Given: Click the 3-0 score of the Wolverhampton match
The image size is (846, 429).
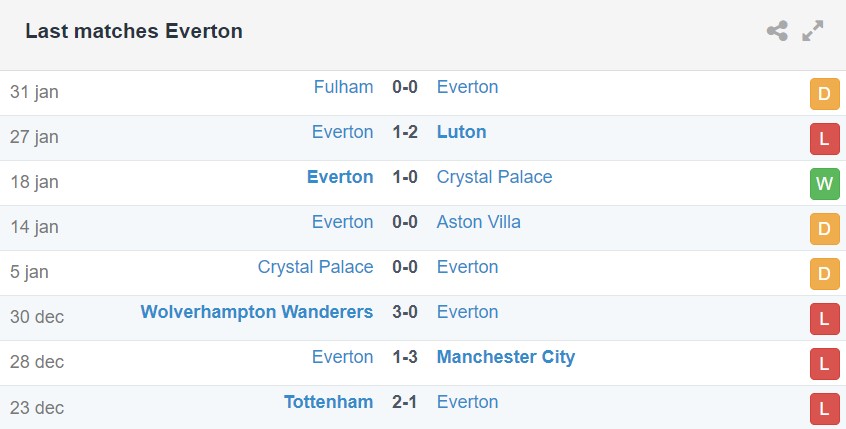Looking at the screenshot, I should 405,312.
